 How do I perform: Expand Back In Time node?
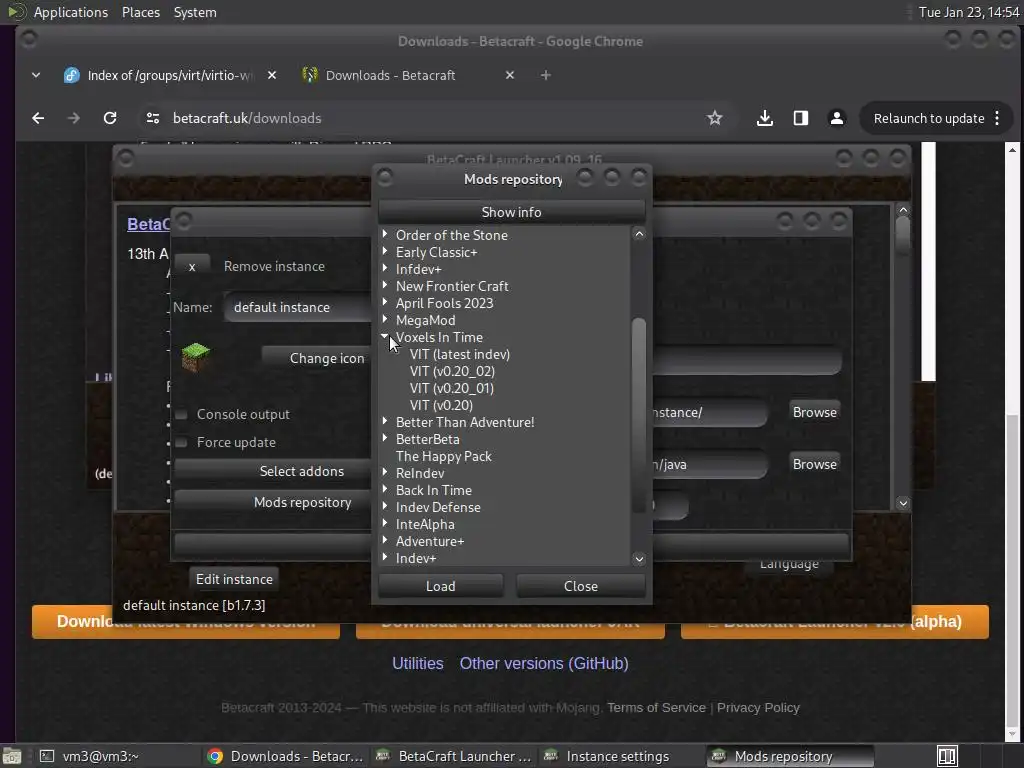[x=385, y=489]
